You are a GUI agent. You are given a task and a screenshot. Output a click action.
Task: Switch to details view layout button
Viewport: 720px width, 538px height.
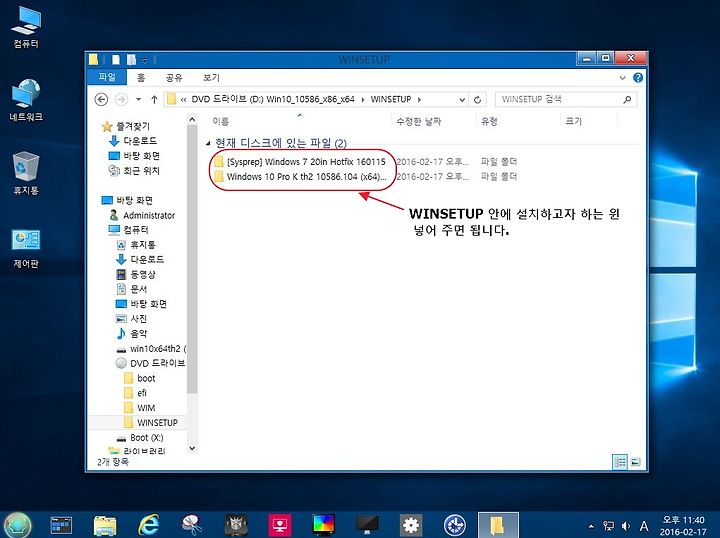620,462
